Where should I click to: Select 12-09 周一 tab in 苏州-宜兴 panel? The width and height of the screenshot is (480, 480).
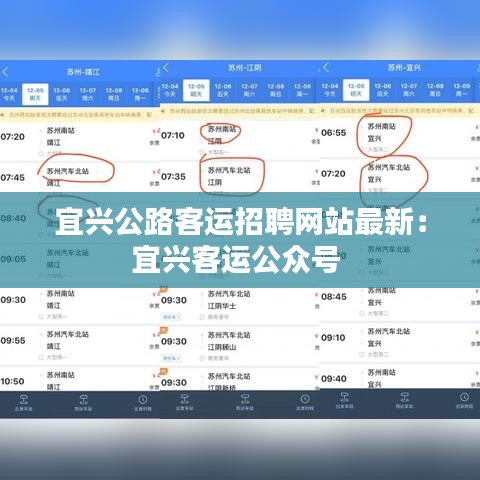click(462, 90)
